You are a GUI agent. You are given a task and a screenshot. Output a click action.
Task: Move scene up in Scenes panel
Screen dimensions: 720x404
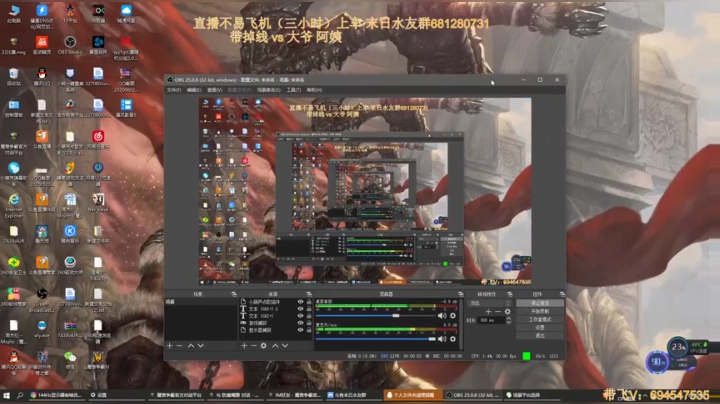pyautogui.click(x=191, y=346)
